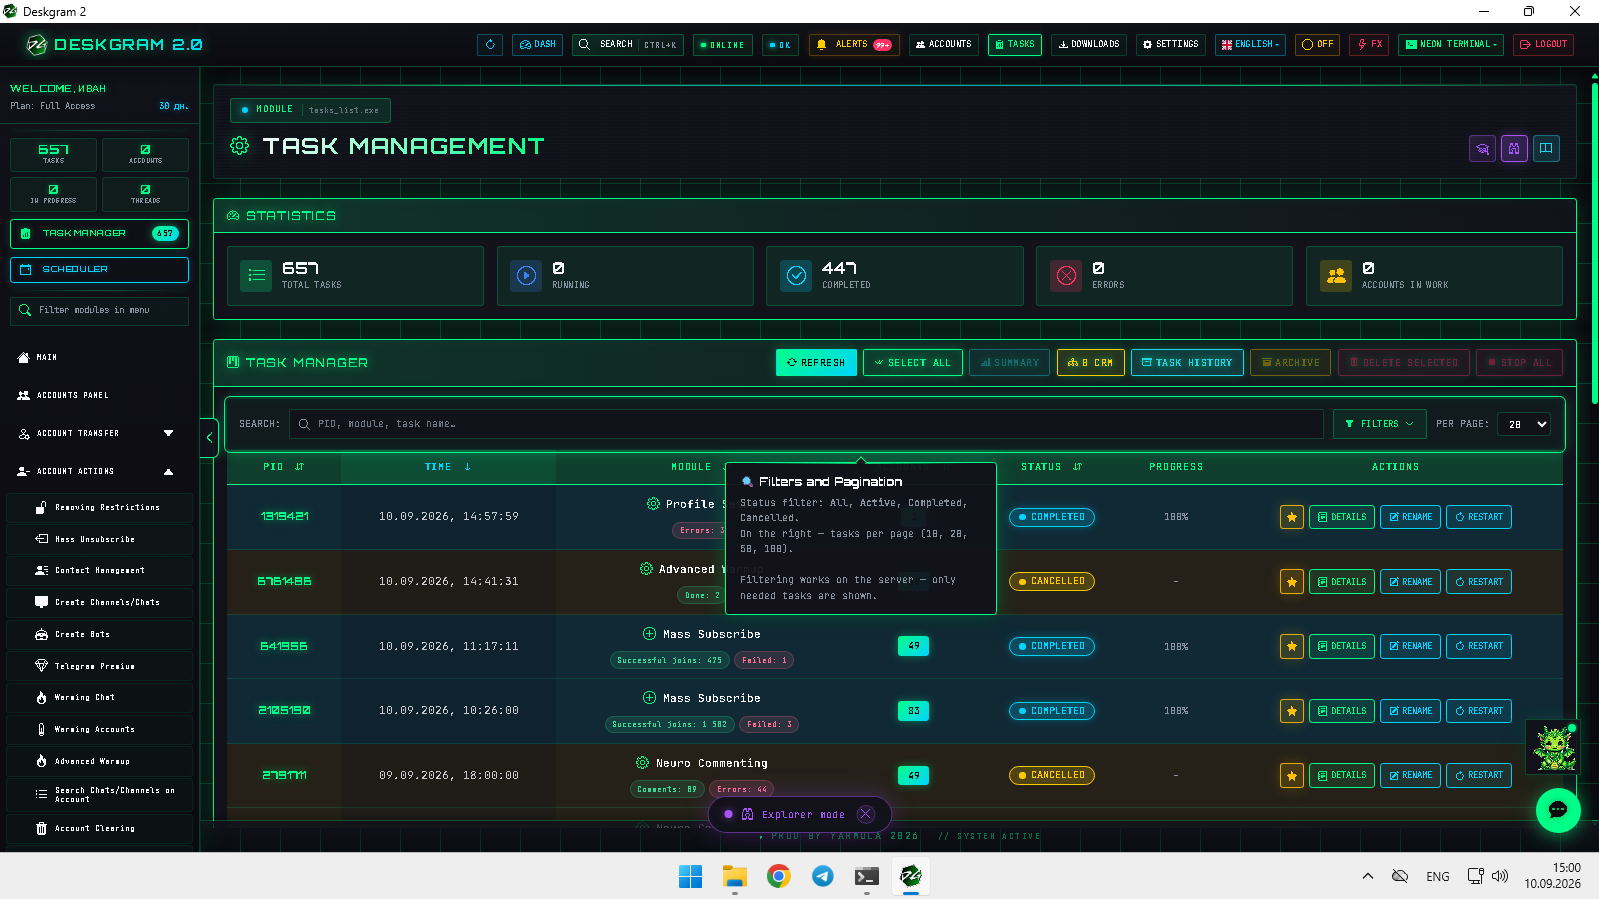Open Telegram Premium diamond item
This screenshot has width=1599, height=899.
99,666
